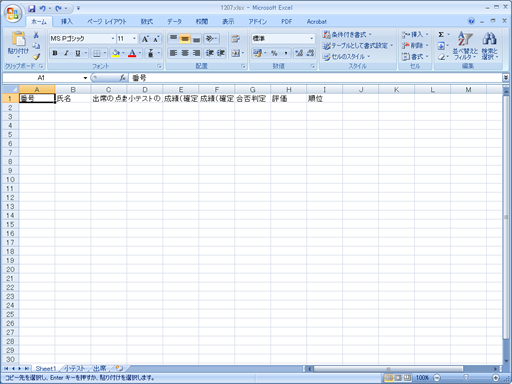Open セルのスタイル cell styles menu
The width and height of the screenshot is (512, 384).
pyautogui.click(x=346, y=57)
